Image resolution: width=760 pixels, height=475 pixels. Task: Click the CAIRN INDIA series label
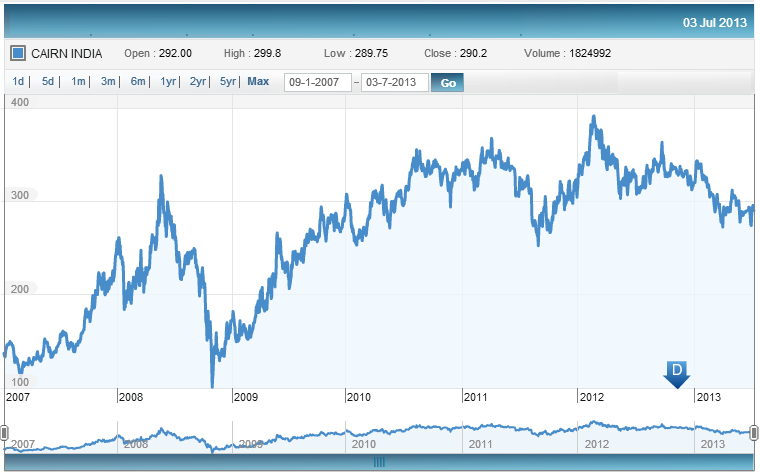67,53
